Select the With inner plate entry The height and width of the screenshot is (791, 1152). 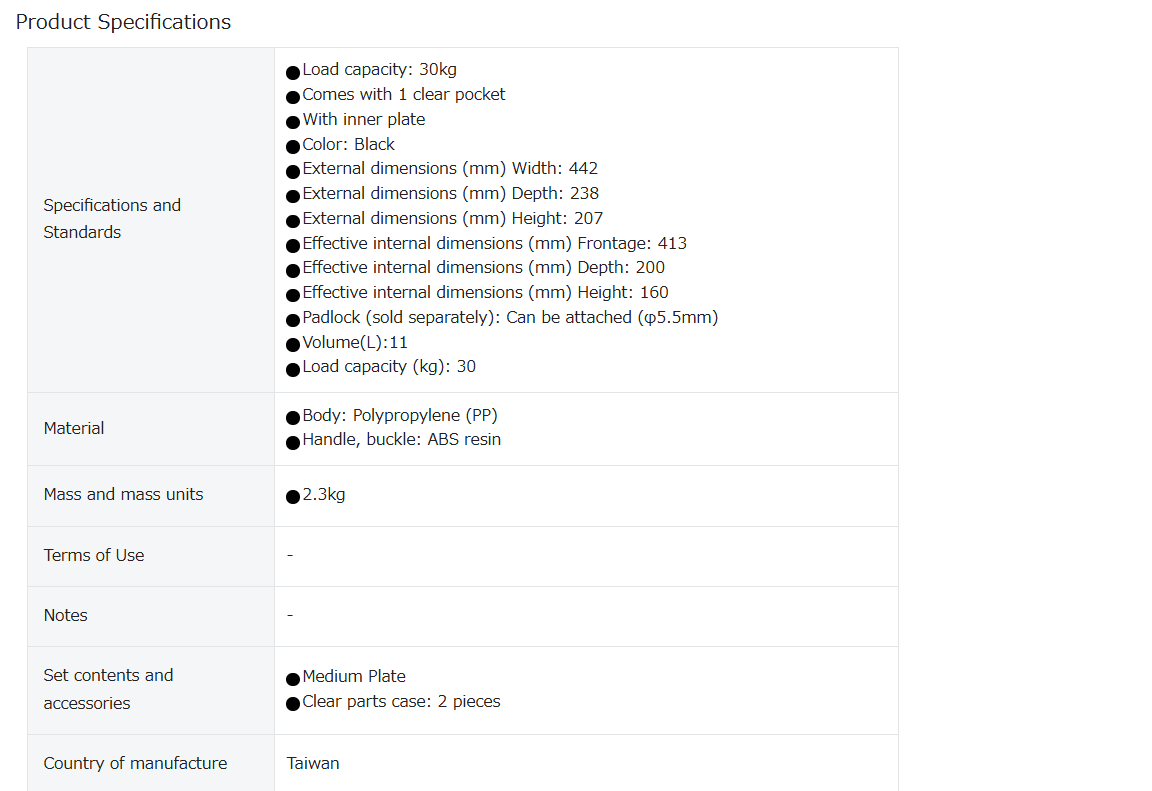[364, 120]
